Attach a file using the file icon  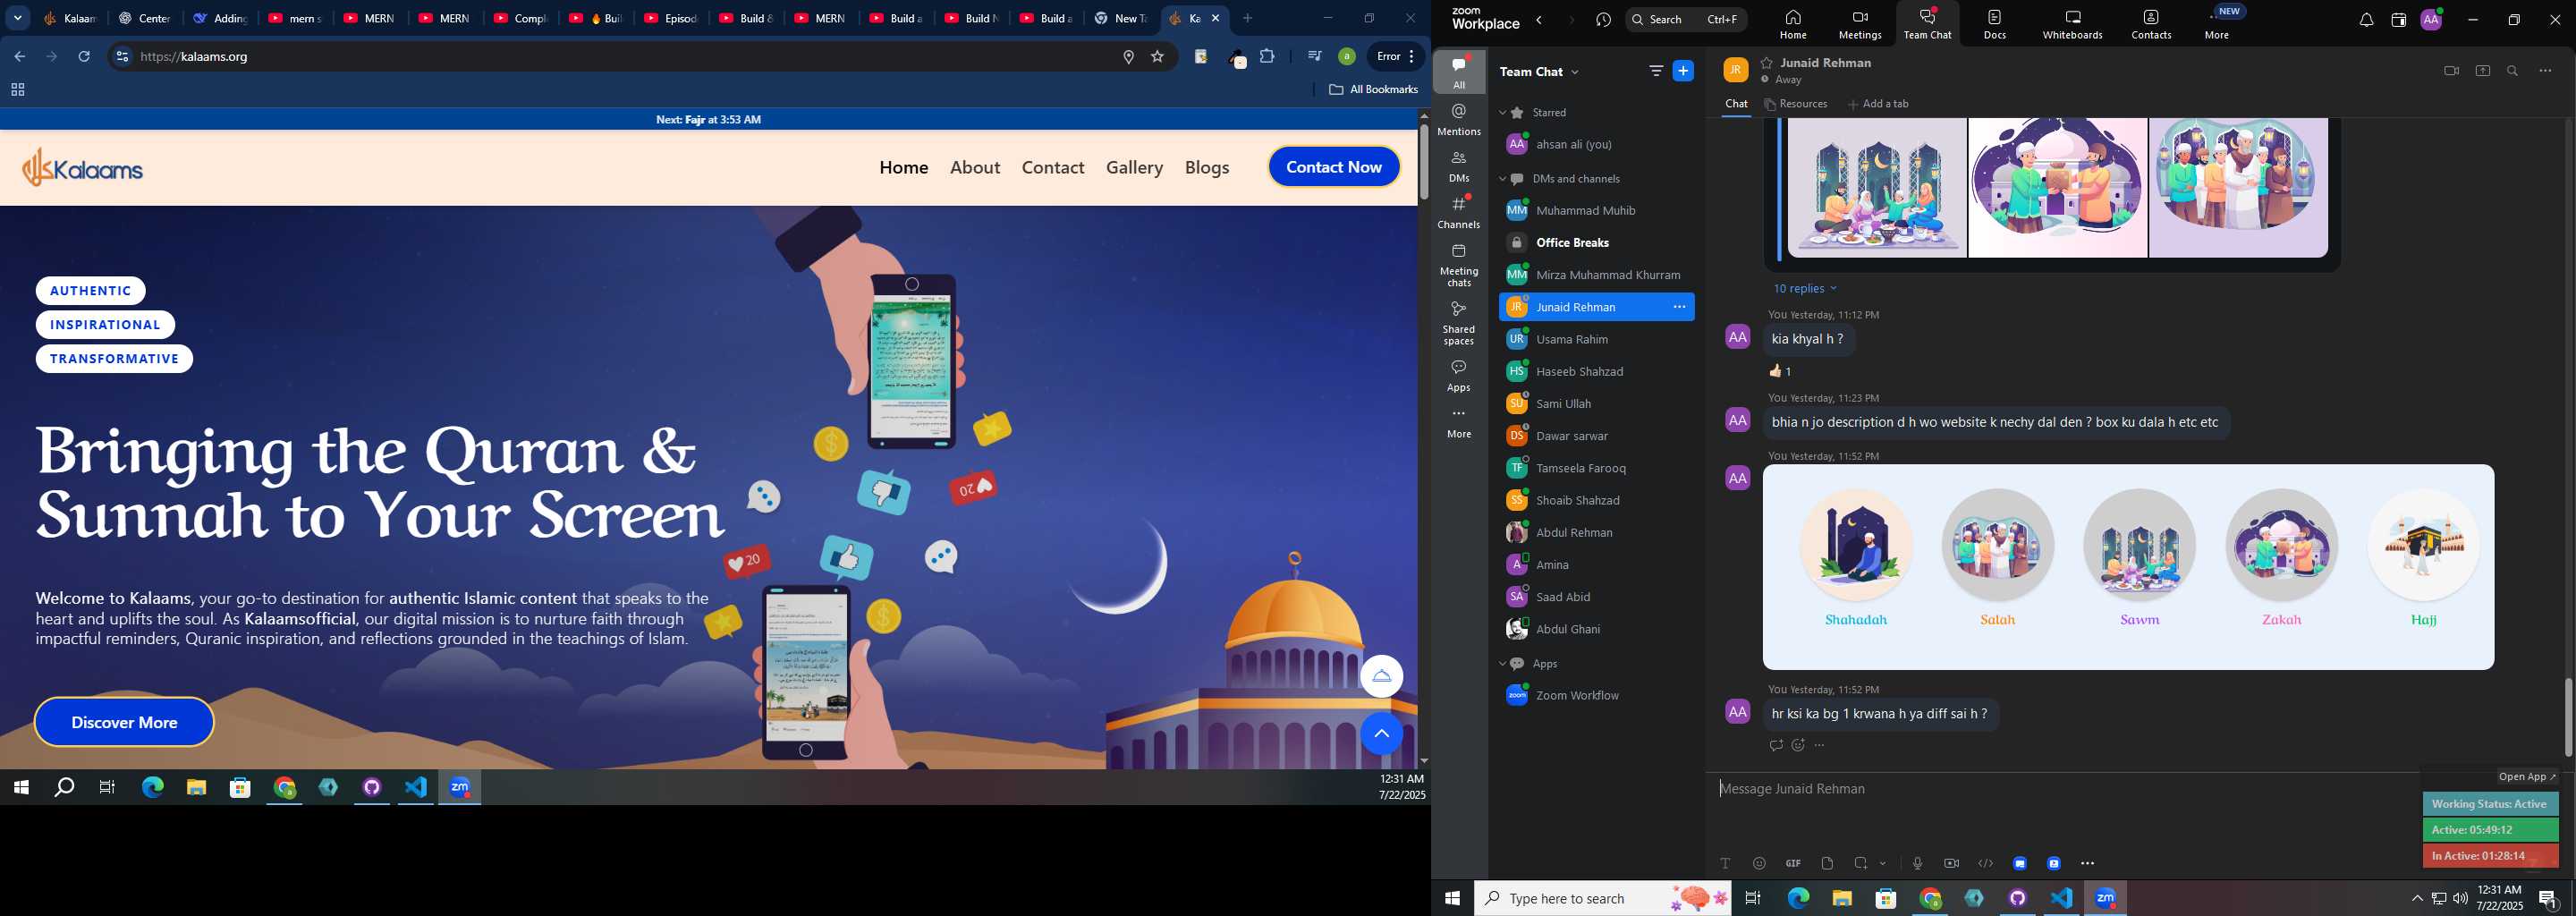(x=1827, y=863)
